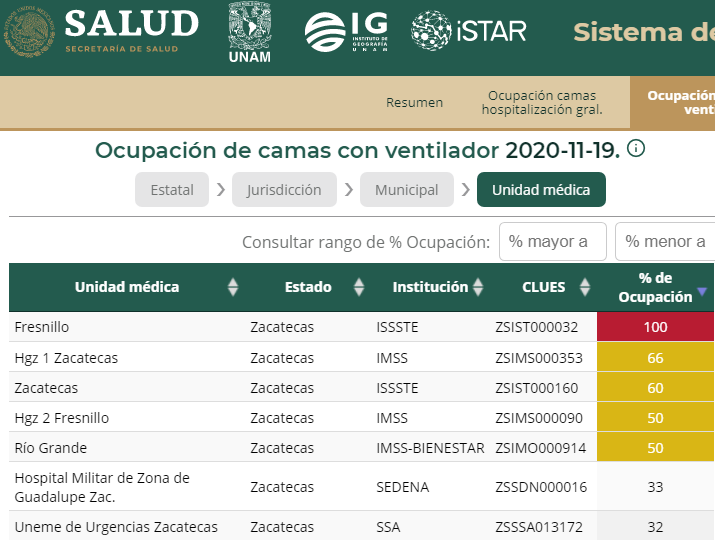The image size is (715, 540).
Task: Click the red 100 occupancy cell
Action: click(x=655, y=327)
